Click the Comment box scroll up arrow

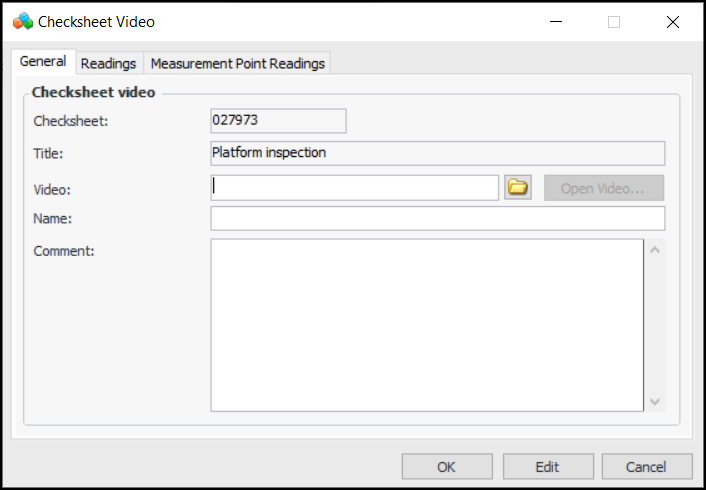click(x=655, y=249)
